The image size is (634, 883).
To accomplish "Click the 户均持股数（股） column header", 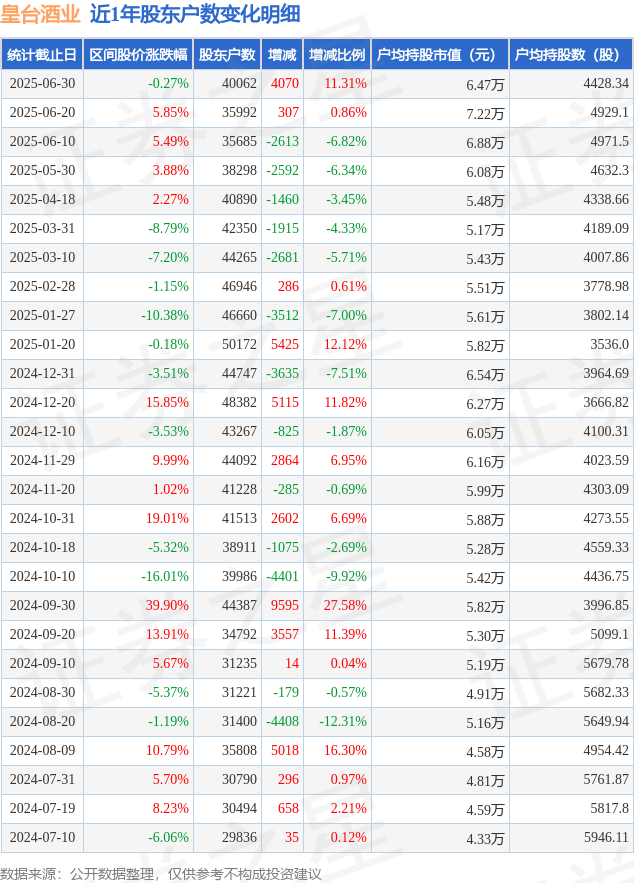I will [571, 55].
